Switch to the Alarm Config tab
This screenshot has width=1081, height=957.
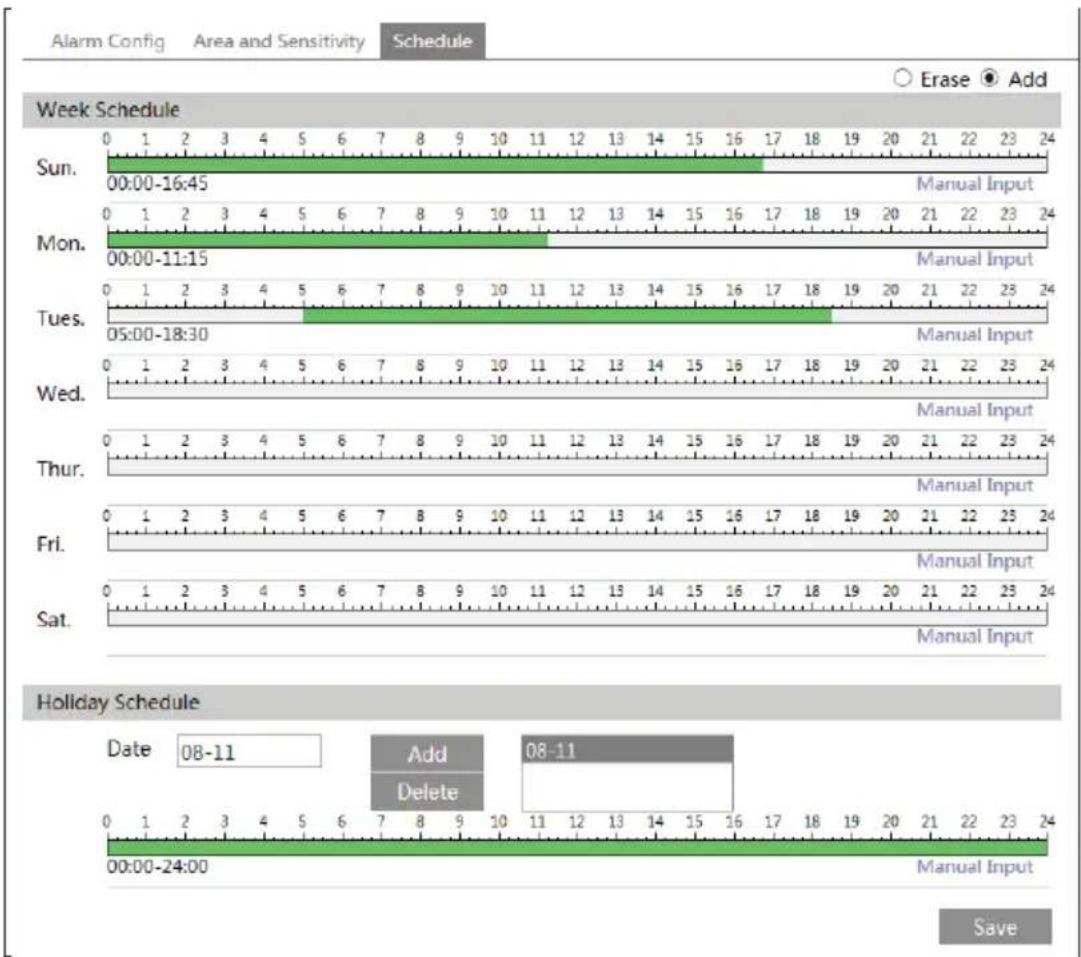(x=108, y=41)
